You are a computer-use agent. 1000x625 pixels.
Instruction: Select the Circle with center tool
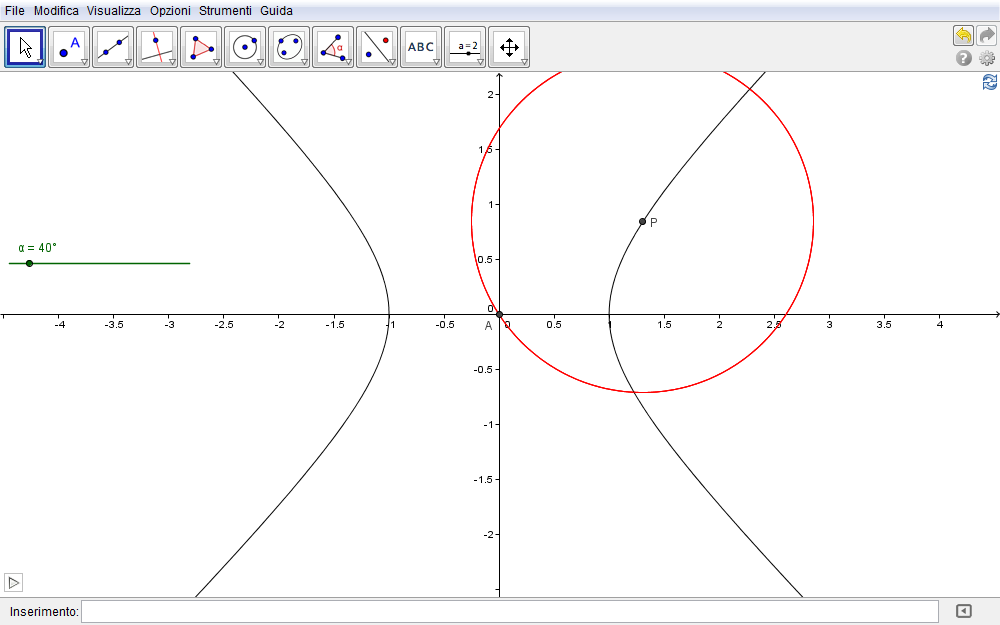point(245,47)
